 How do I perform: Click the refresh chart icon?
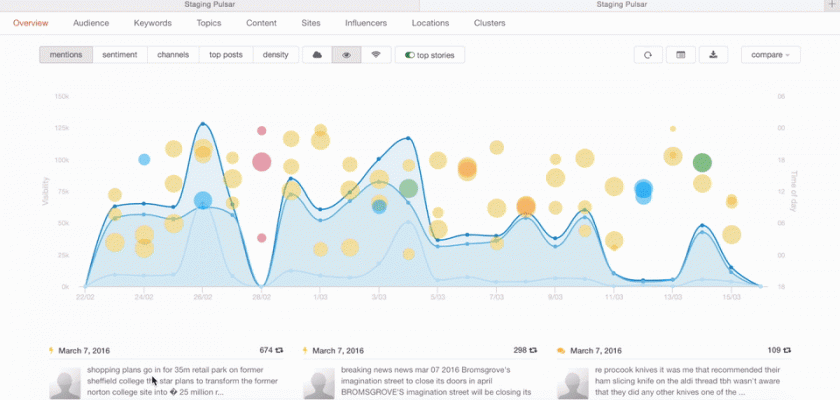pos(648,55)
